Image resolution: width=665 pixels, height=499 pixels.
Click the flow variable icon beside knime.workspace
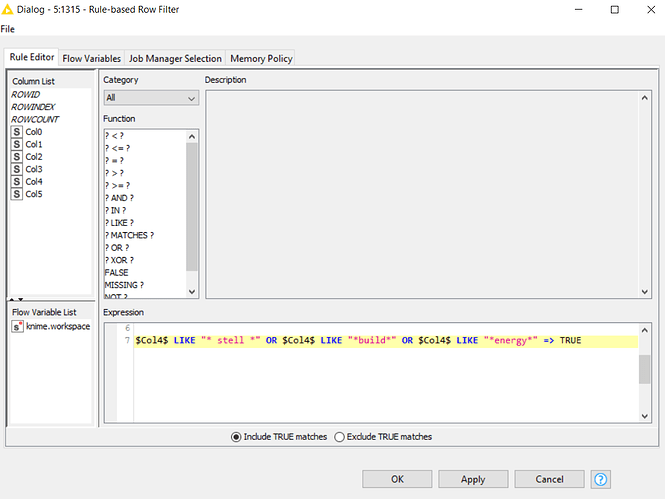(x=17, y=326)
